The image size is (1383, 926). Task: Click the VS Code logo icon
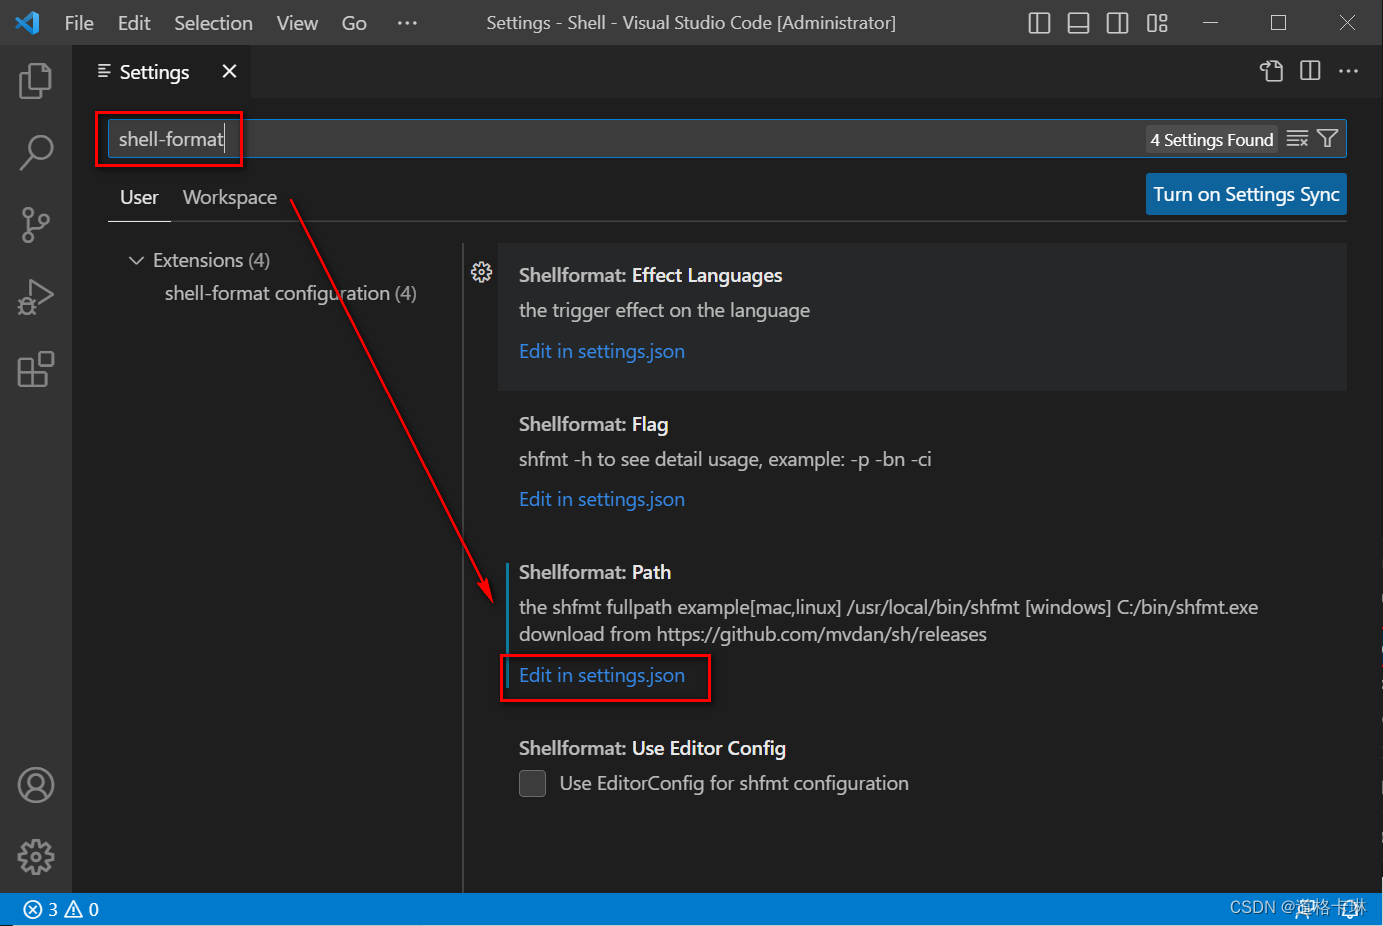[x=28, y=22]
